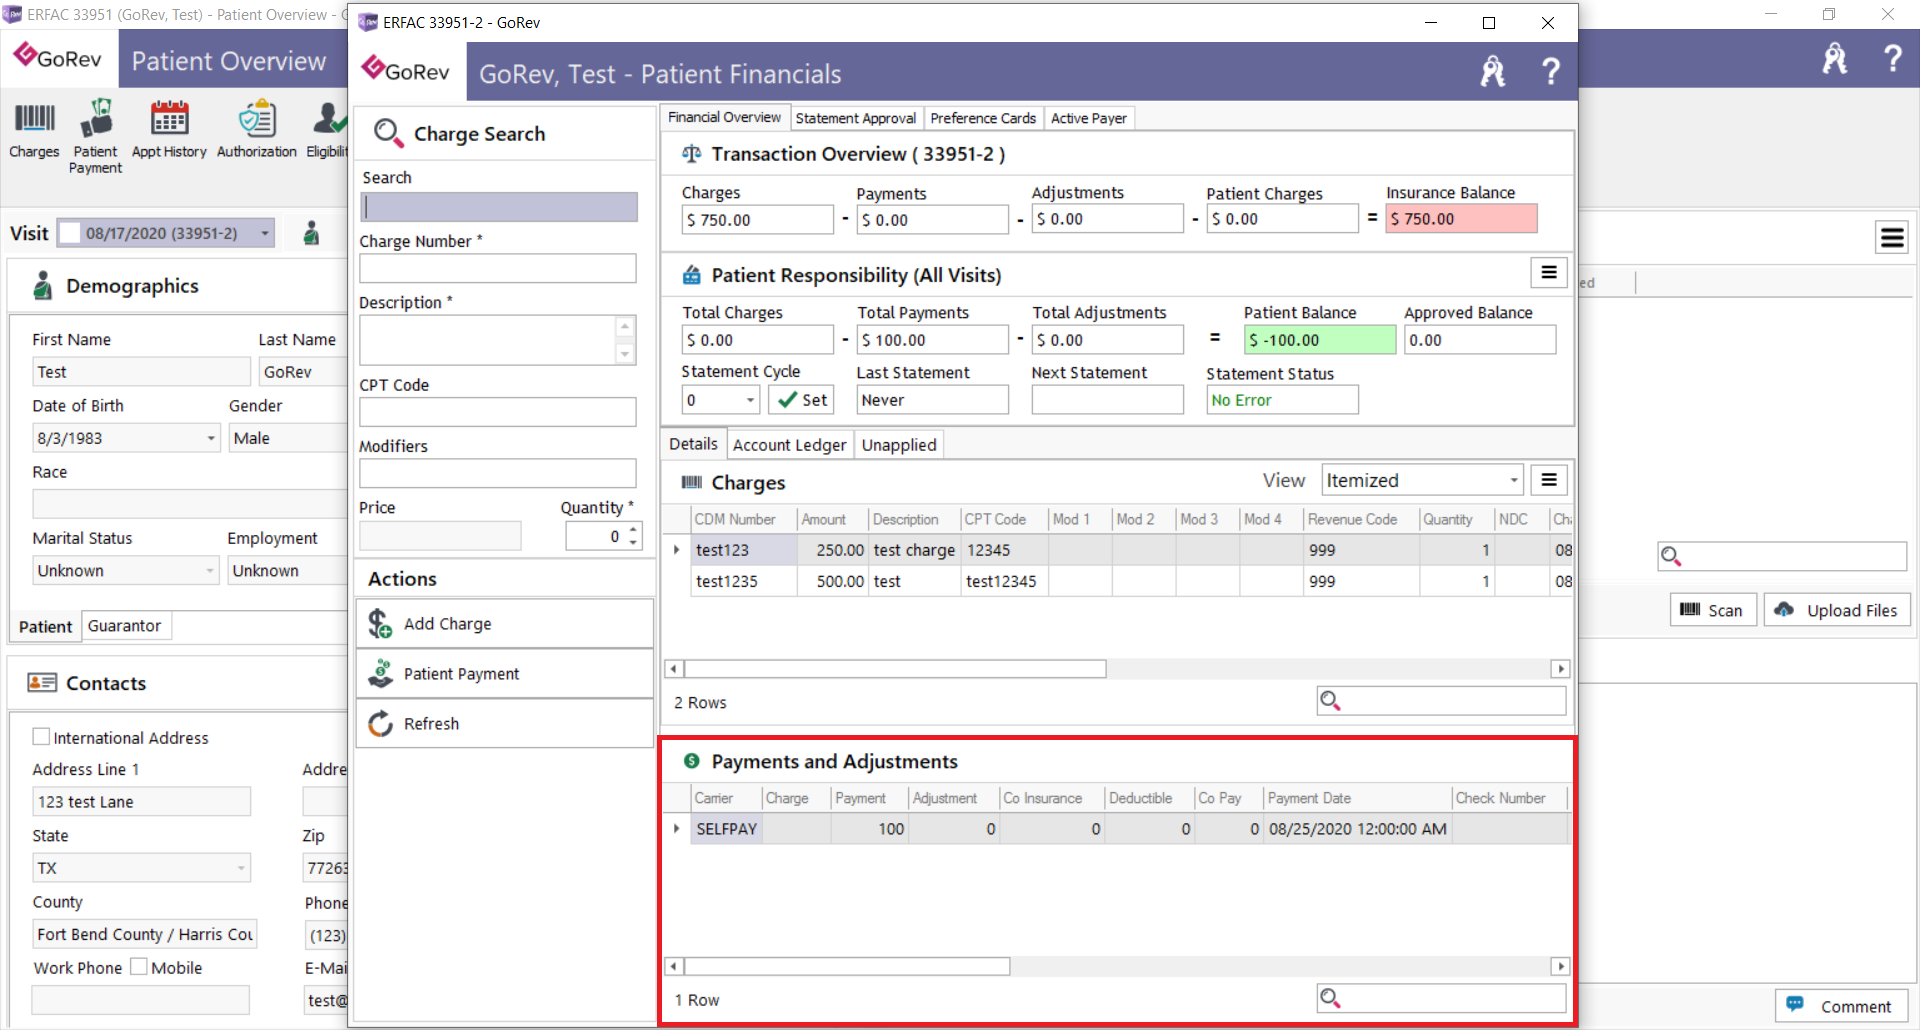Click the Patient Payment action button

point(505,674)
